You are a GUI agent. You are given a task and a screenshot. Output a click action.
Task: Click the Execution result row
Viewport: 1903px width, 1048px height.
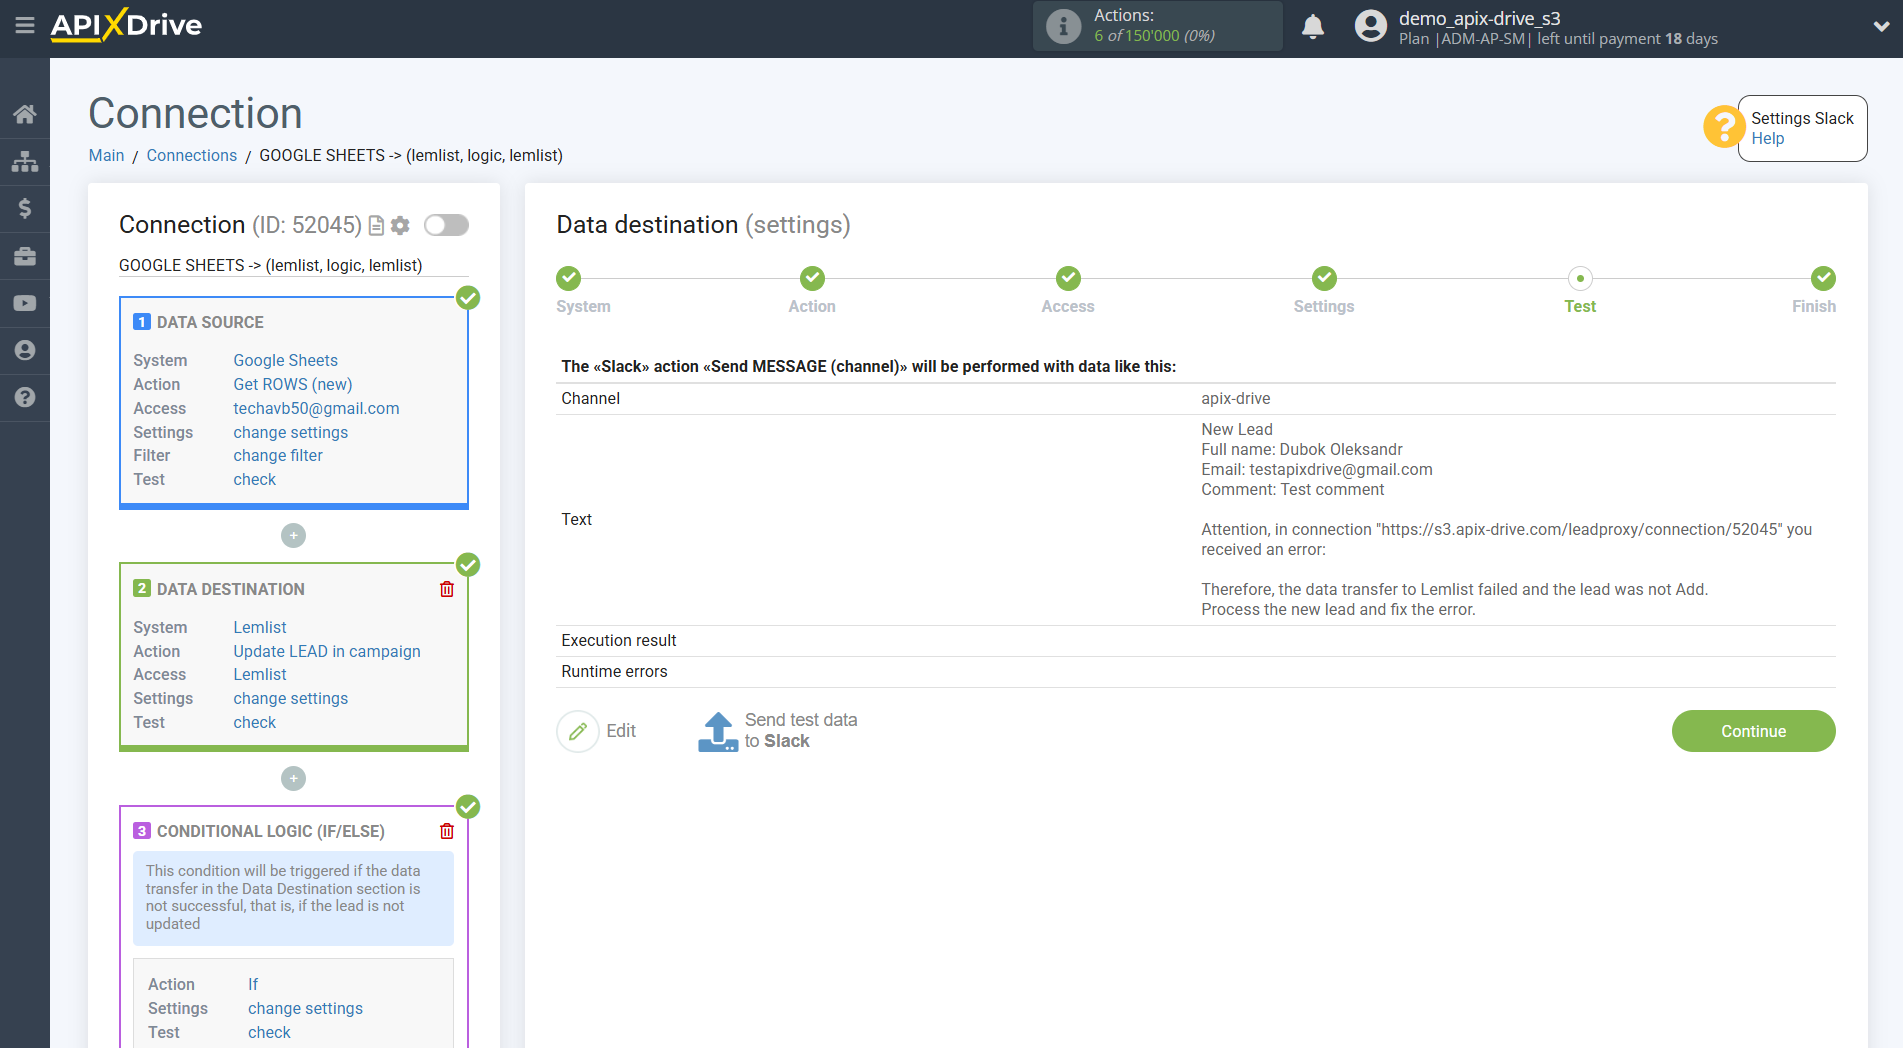click(1196, 641)
